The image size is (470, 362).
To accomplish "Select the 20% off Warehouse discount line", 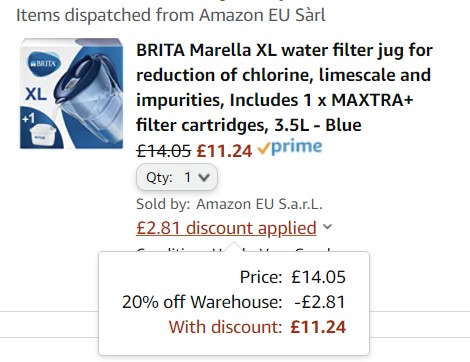I will pos(234,302).
